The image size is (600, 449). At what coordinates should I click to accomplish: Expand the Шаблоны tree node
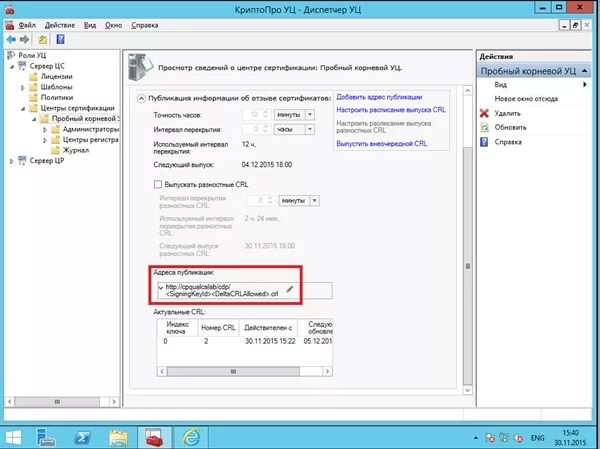[23, 87]
